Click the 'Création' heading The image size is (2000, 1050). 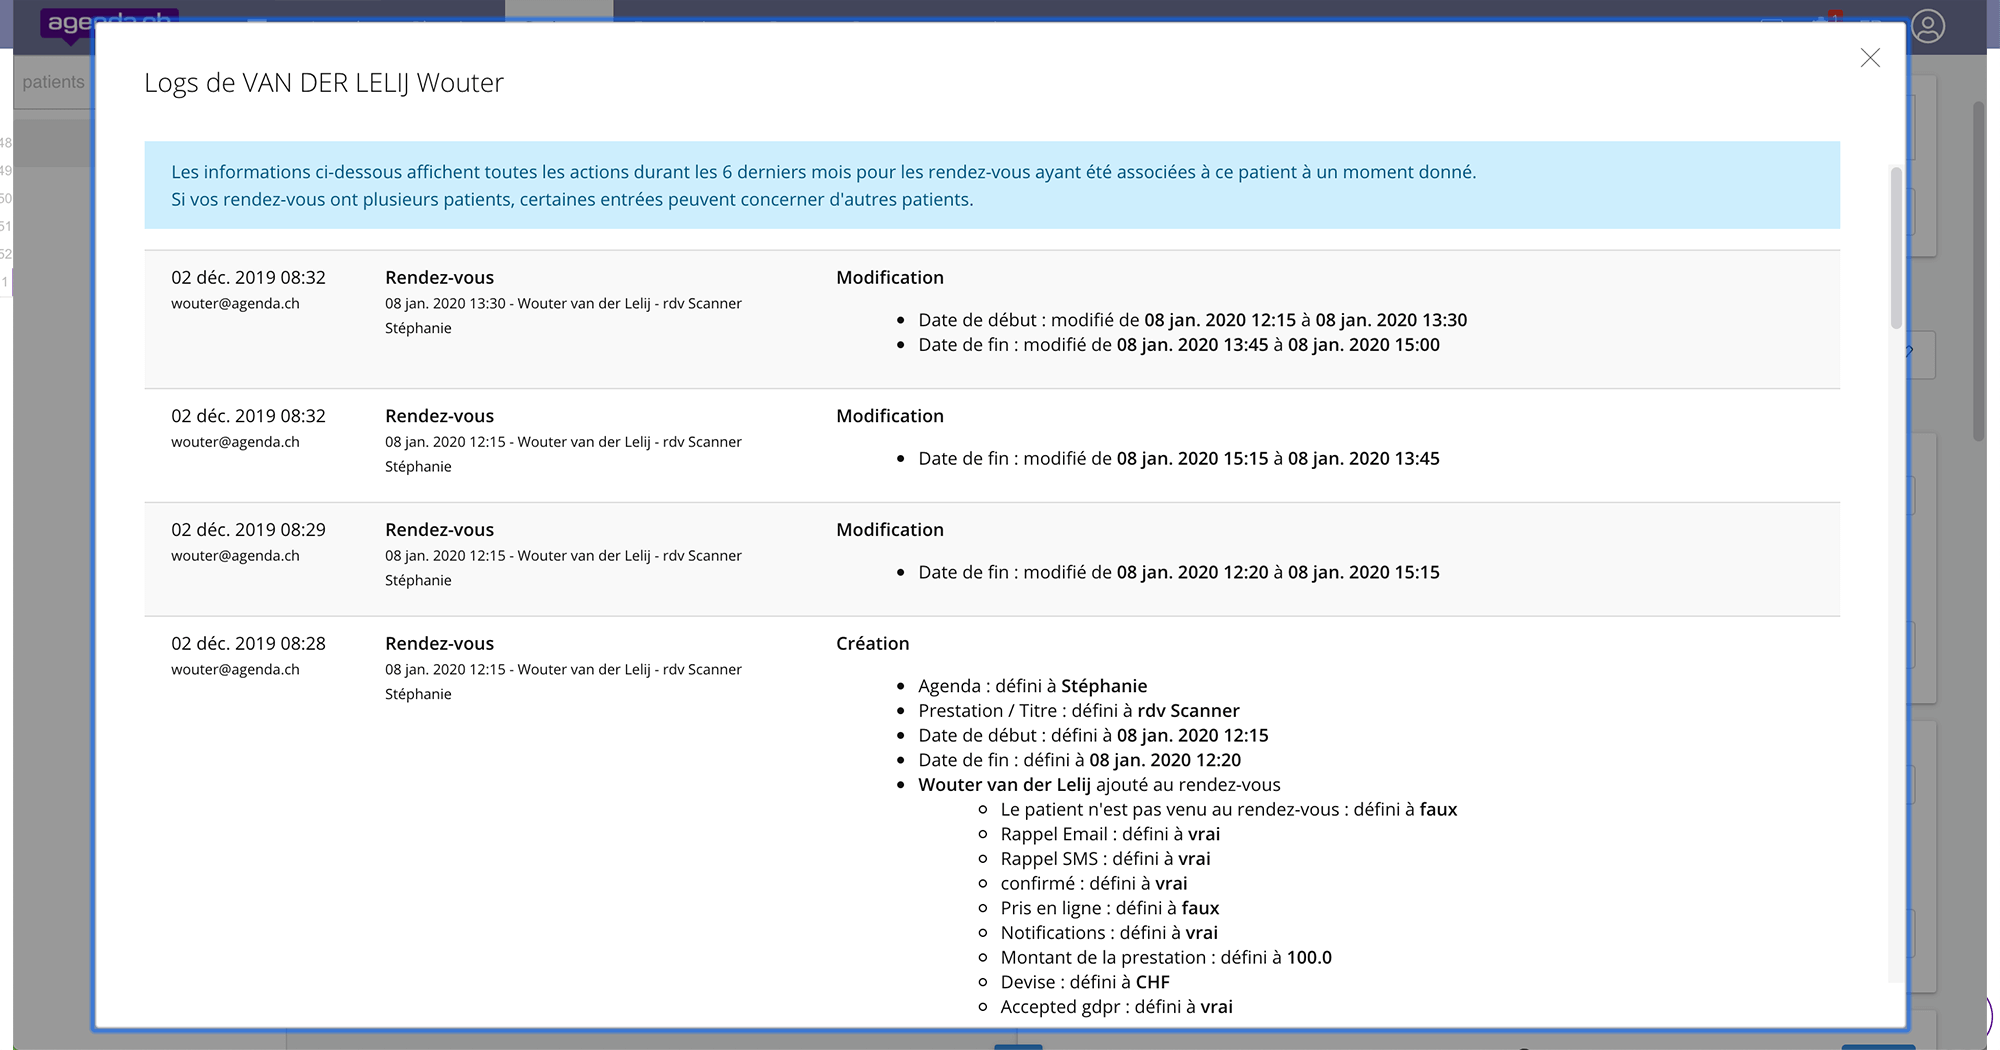pos(872,644)
